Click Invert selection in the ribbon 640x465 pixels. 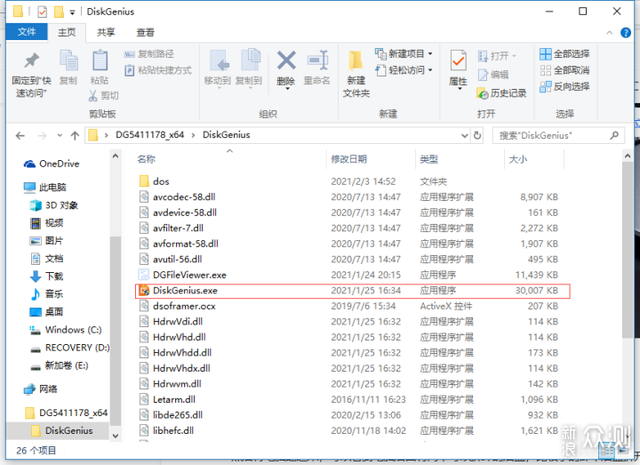tap(564, 87)
